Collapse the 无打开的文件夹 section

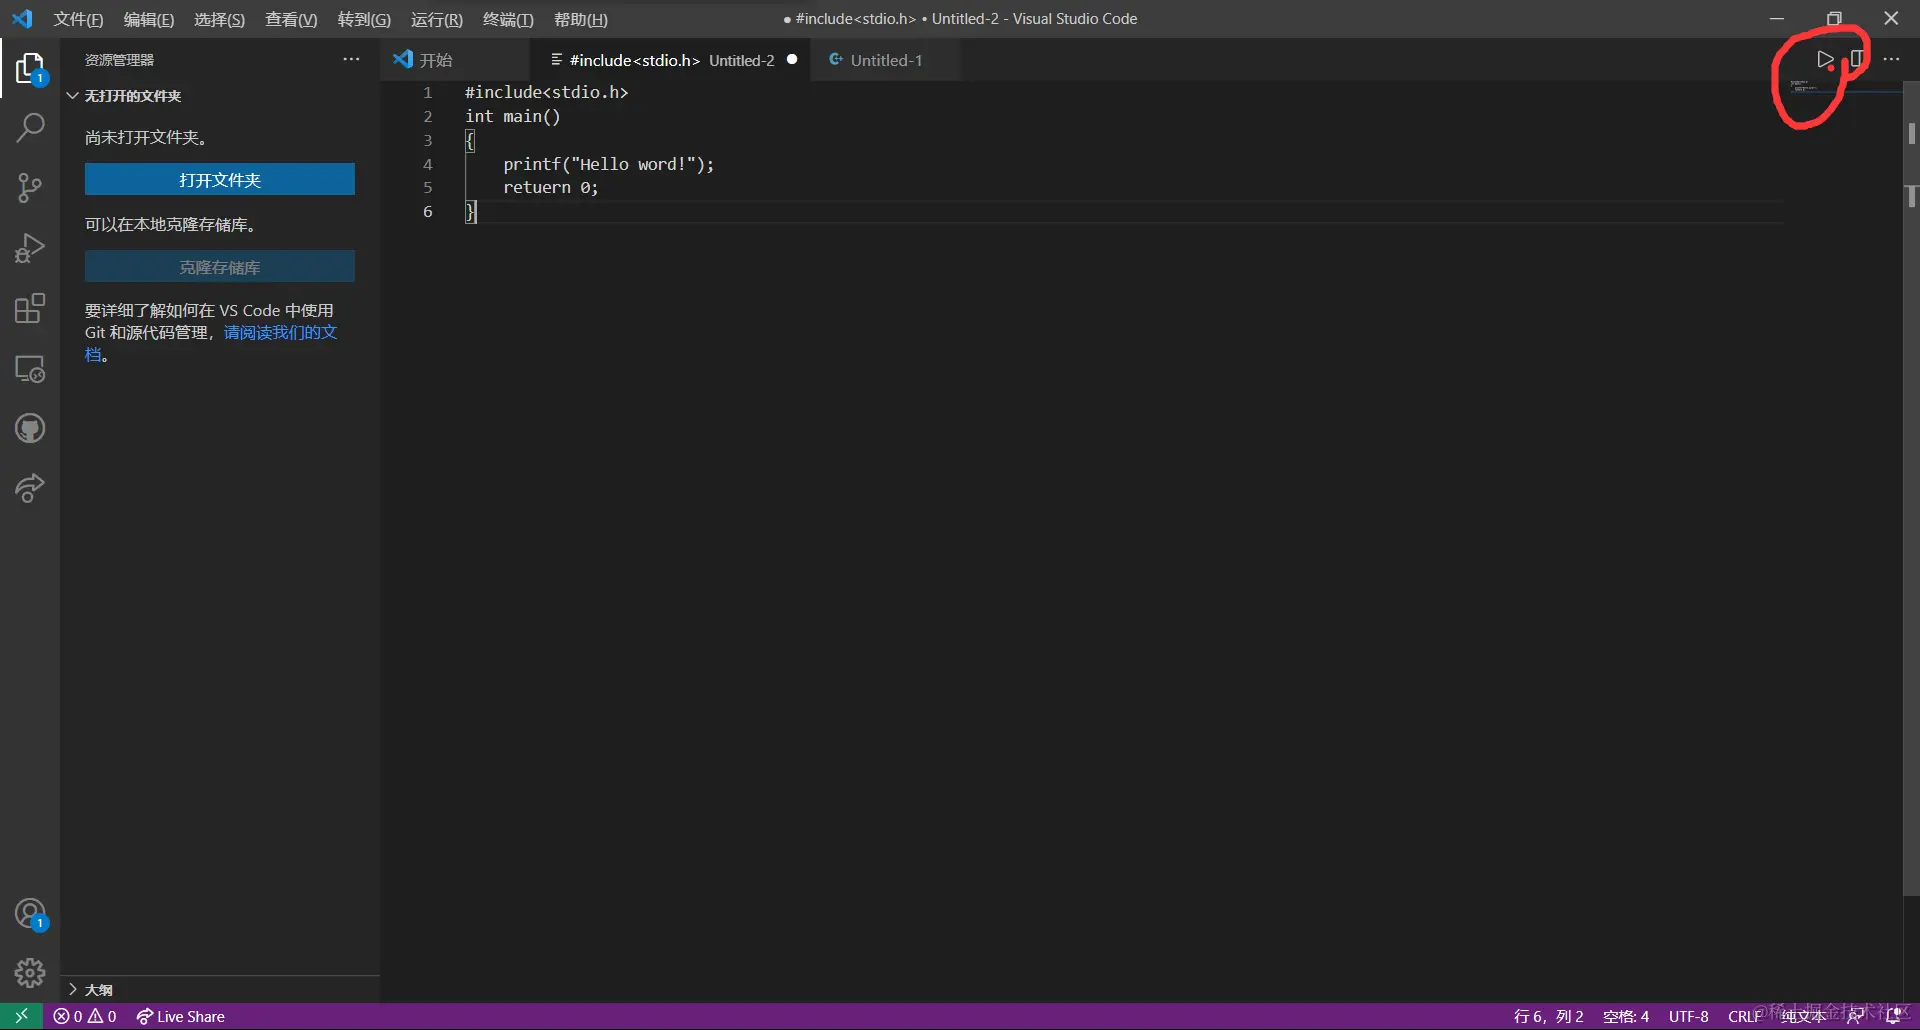220,96
